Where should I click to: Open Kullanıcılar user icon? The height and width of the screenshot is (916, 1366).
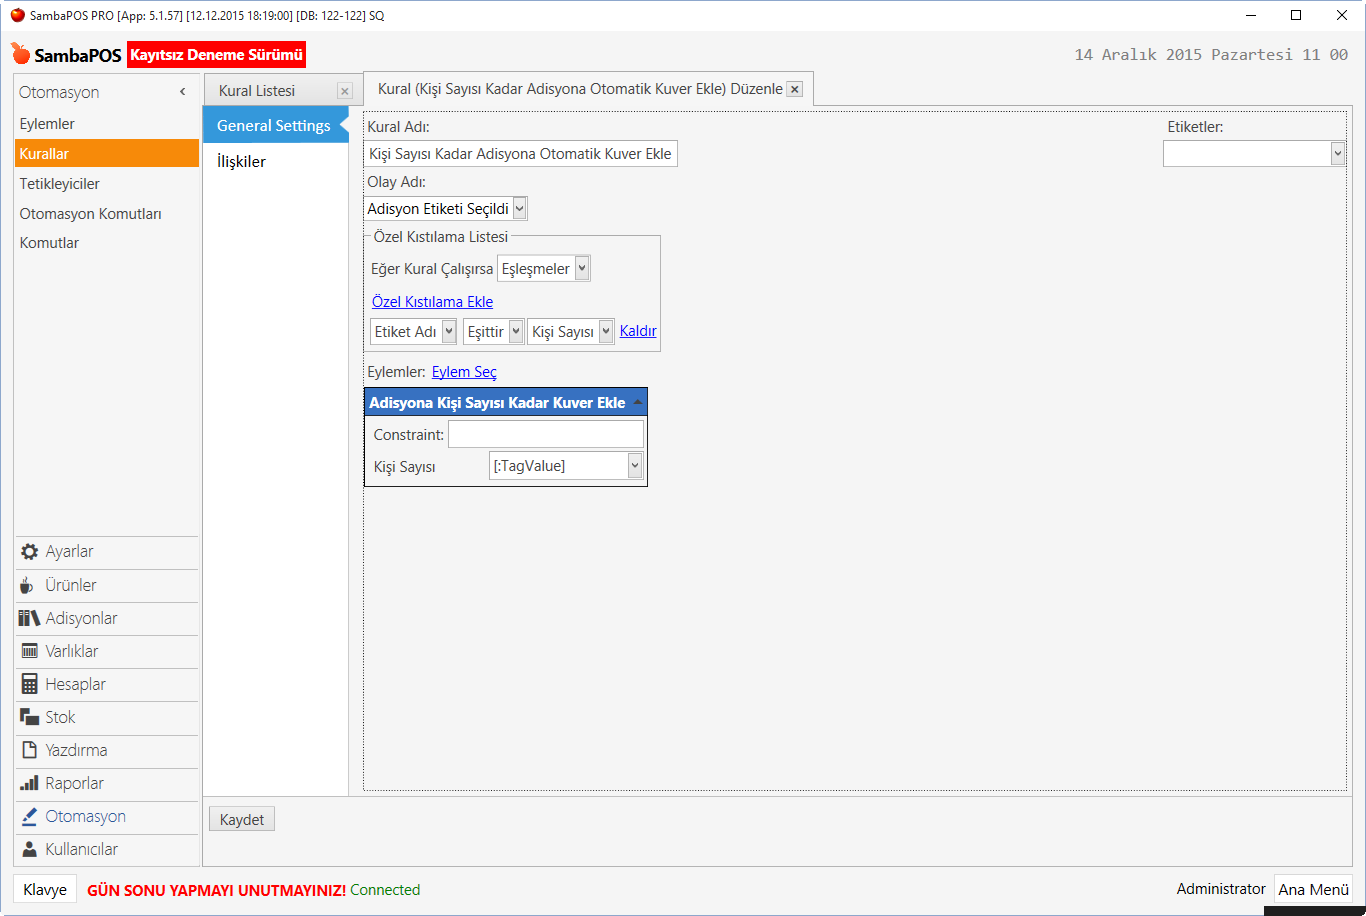(x=29, y=849)
